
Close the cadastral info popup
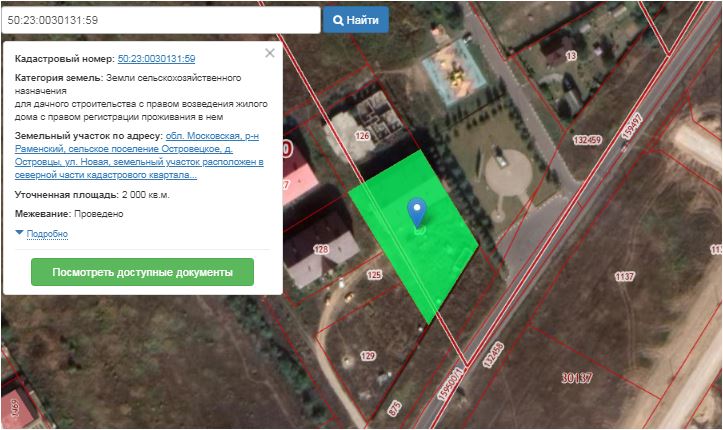269,53
